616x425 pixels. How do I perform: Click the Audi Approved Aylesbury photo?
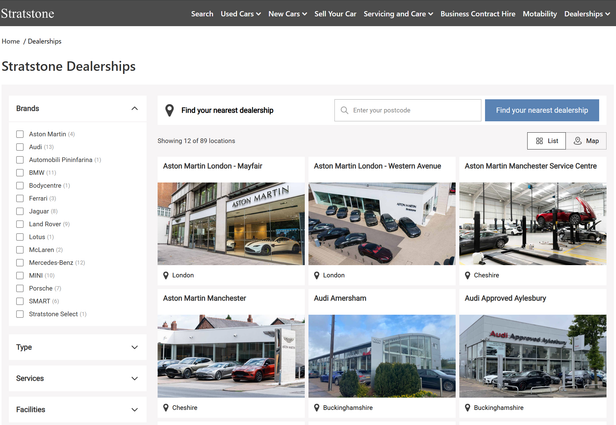533,356
